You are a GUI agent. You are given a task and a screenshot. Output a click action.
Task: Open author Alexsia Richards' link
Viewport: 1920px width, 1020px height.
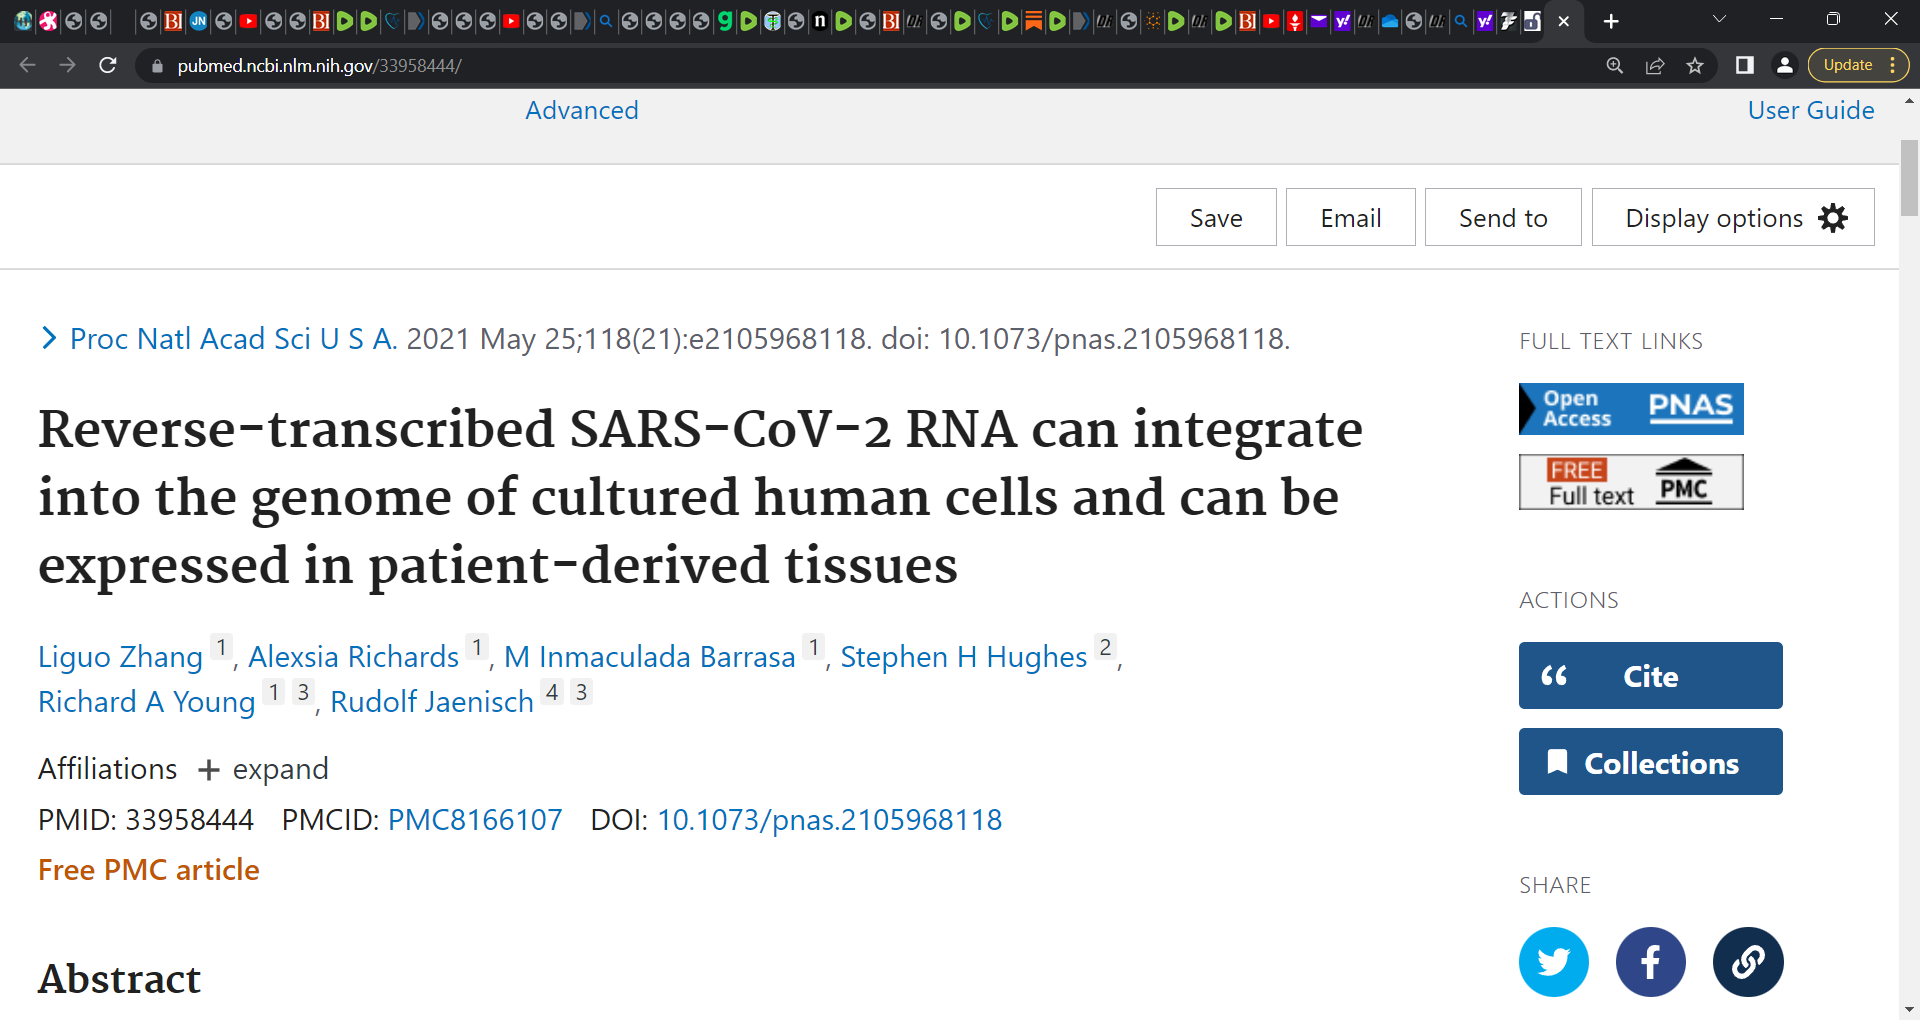[353, 657]
